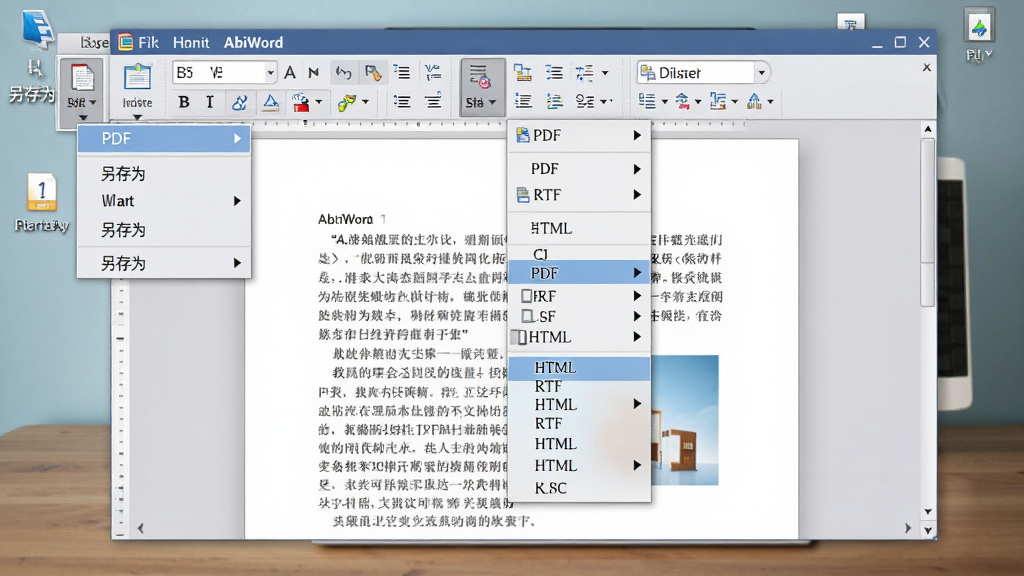Expand submenu arrow of highlighted PDF in left menu
The height and width of the screenshot is (576, 1024).
coord(238,138)
